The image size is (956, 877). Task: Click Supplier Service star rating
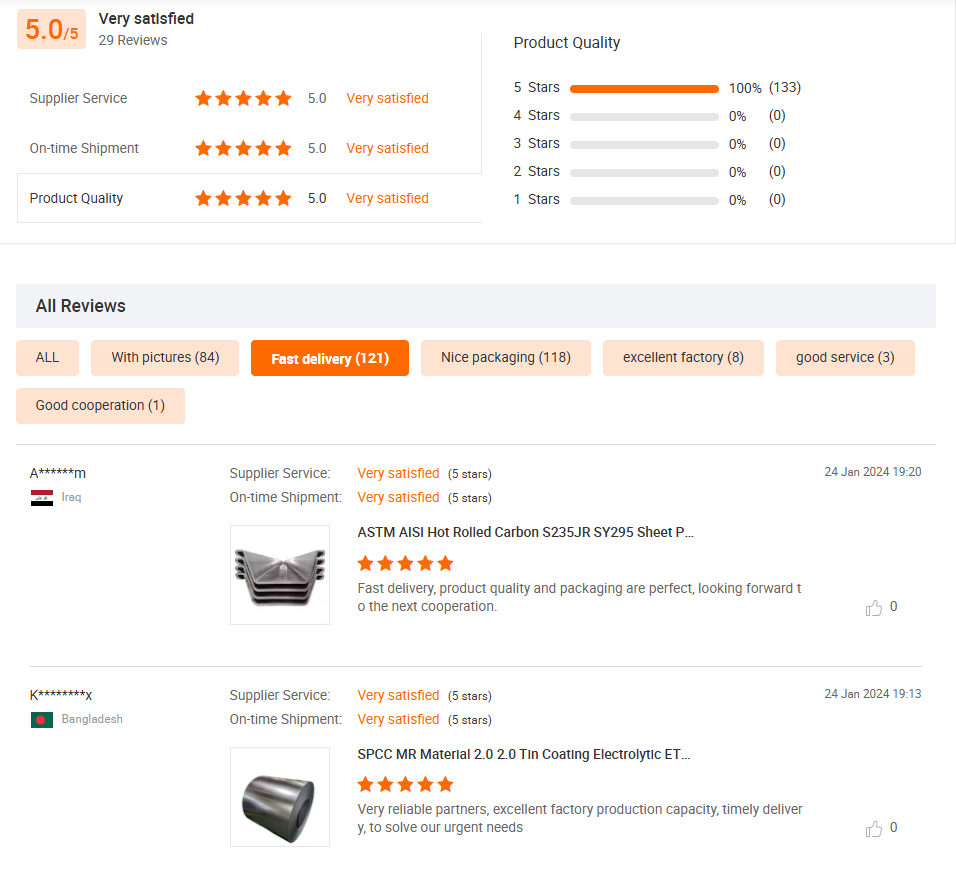[x=243, y=98]
